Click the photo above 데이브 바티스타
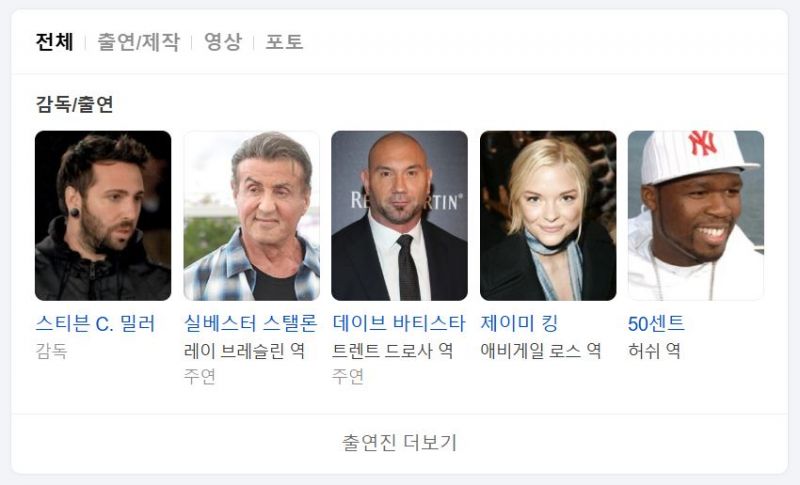The width and height of the screenshot is (800, 485). point(399,215)
